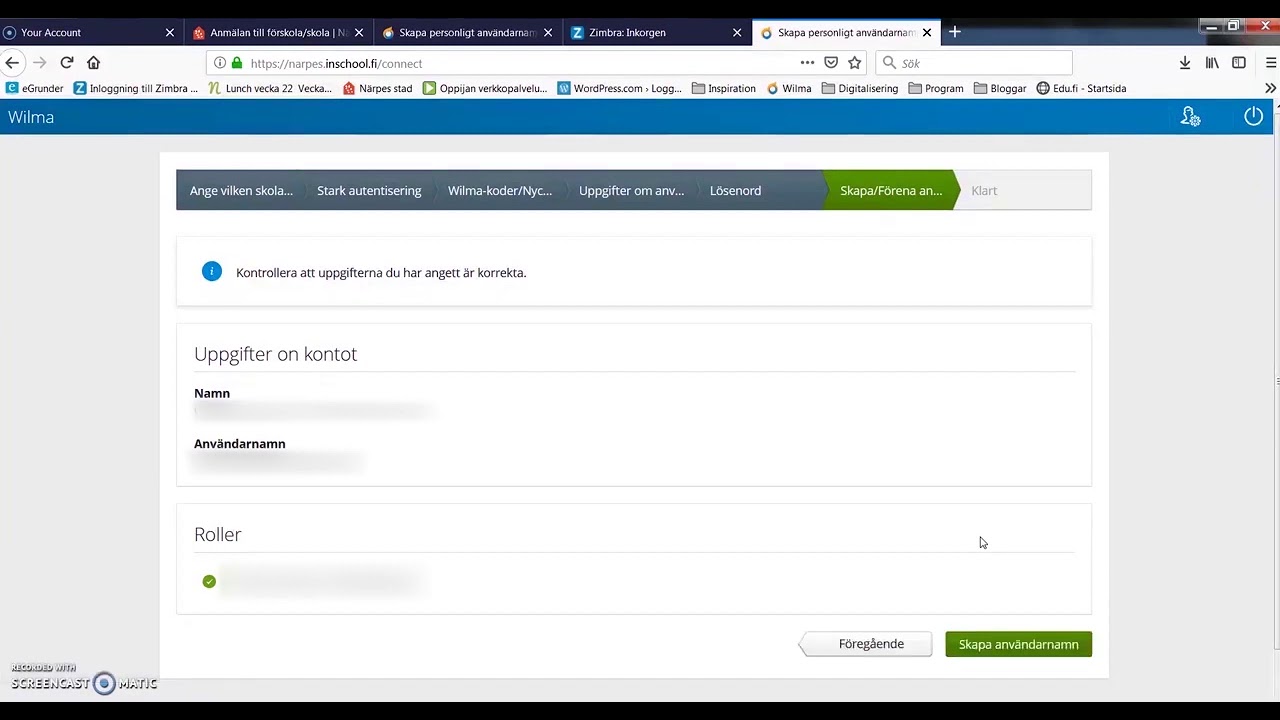Viewport: 1280px width, 720px height.
Task: Go to step Uppgifter om anv...
Action: 631,190
